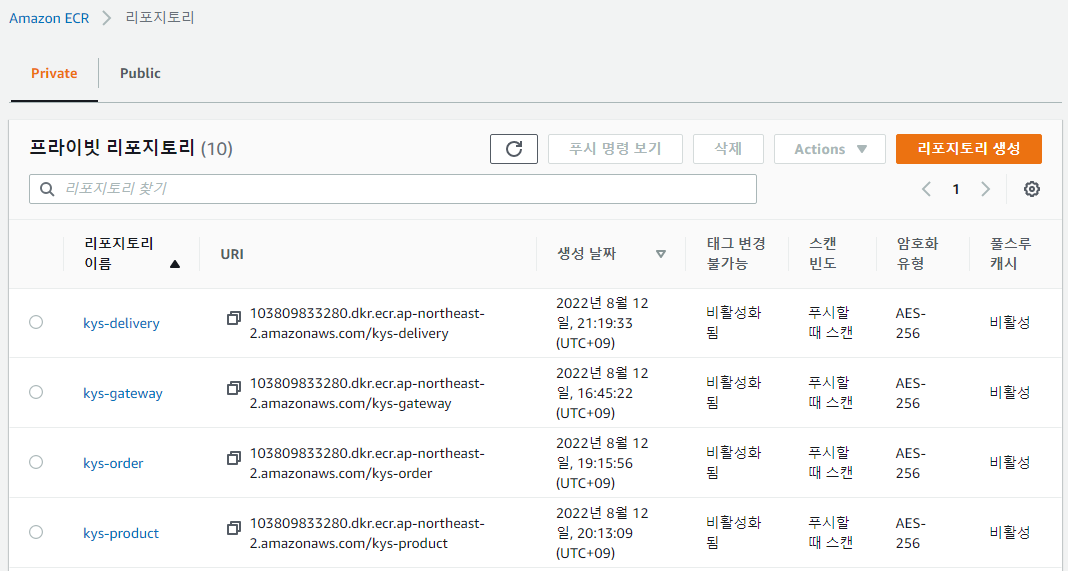Click creation date 20:13:09 cell
The height and width of the screenshot is (571, 1068).
(x=602, y=533)
